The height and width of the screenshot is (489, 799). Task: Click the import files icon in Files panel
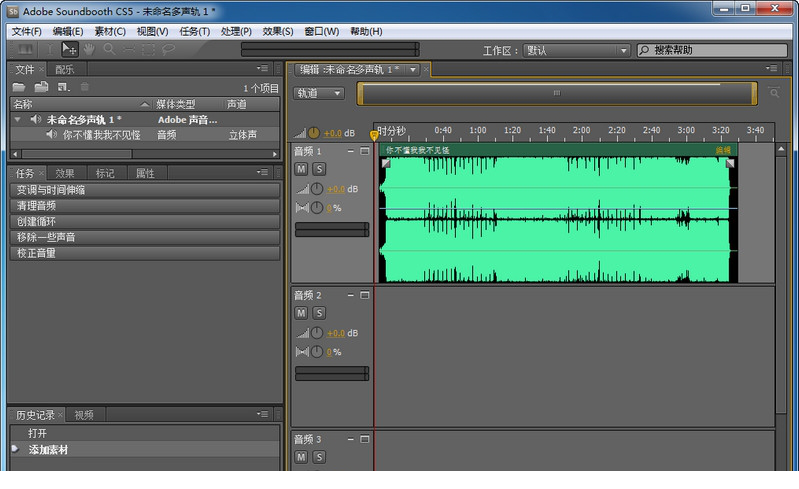tap(41, 87)
